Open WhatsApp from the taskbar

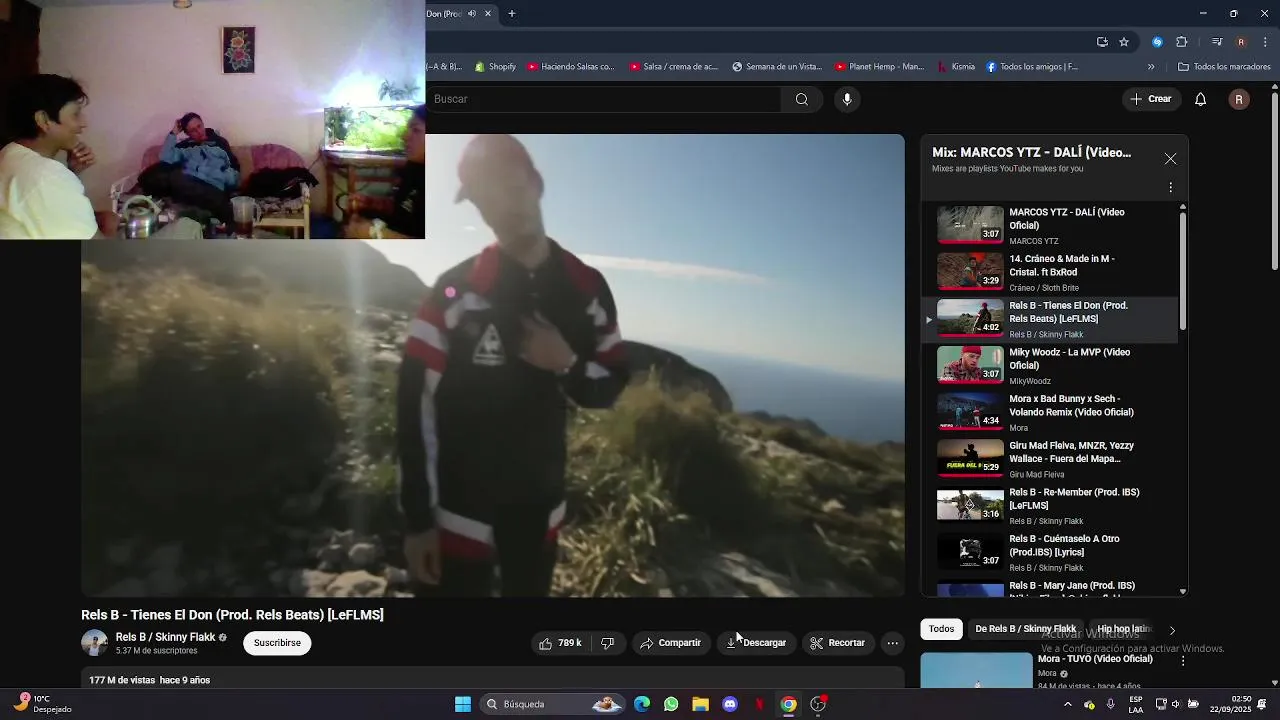click(x=671, y=704)
